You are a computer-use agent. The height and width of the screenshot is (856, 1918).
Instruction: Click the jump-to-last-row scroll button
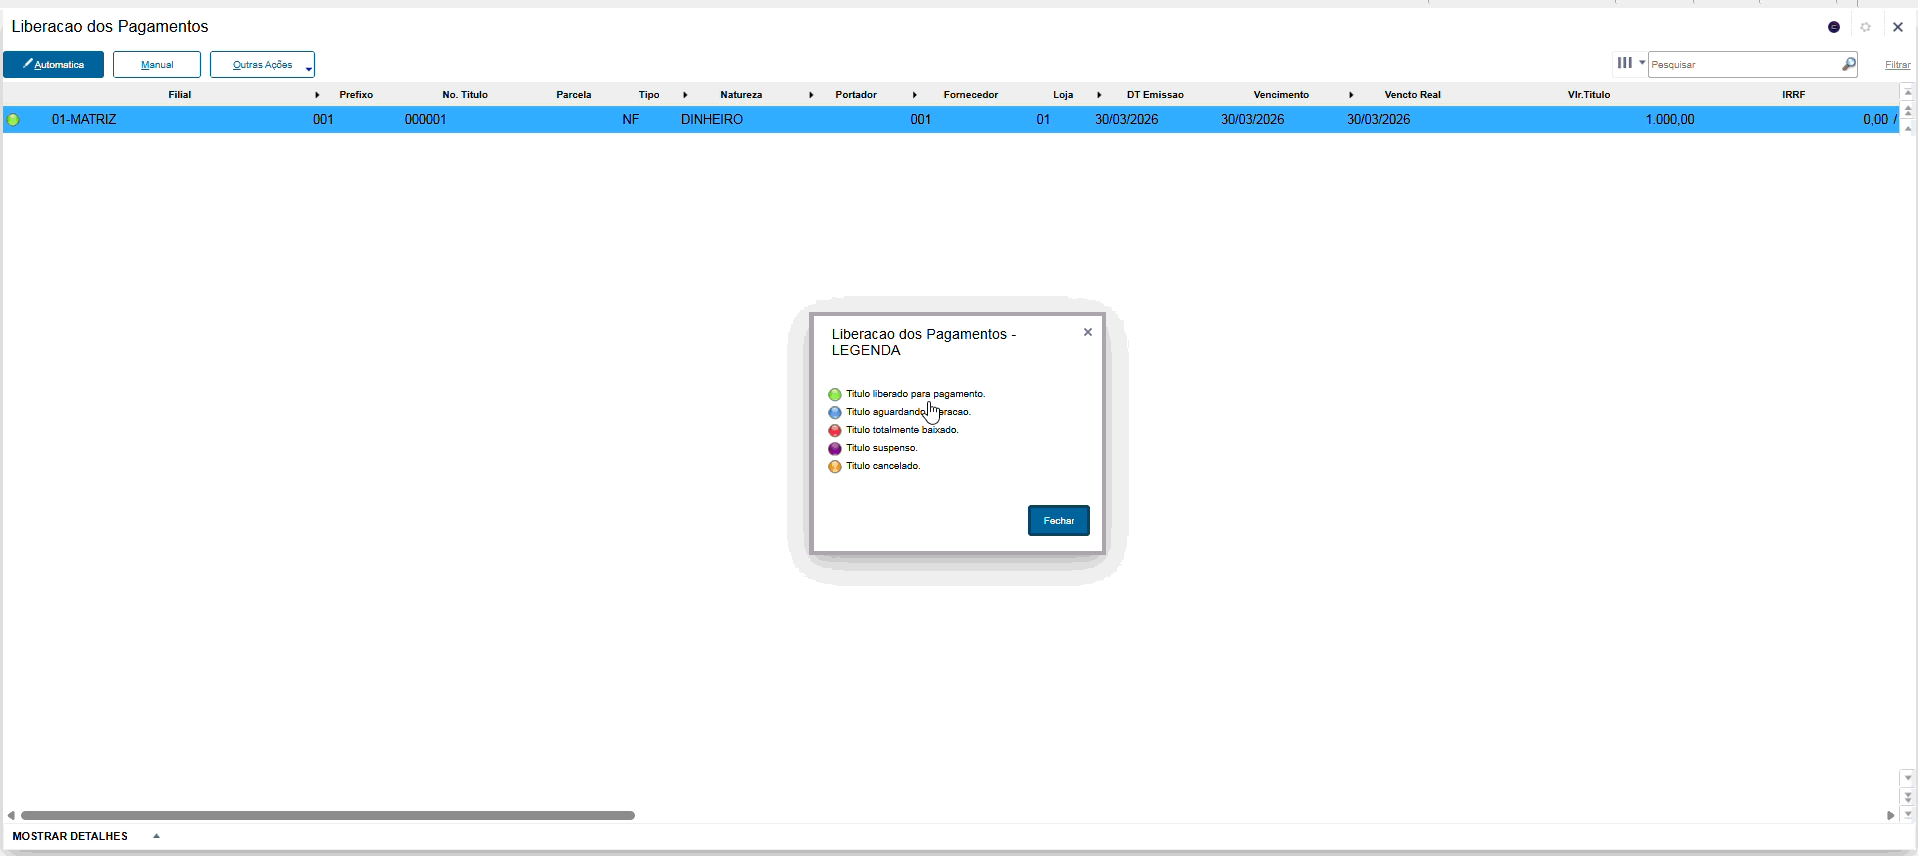pyautogui.click(x=1908, y=814)
